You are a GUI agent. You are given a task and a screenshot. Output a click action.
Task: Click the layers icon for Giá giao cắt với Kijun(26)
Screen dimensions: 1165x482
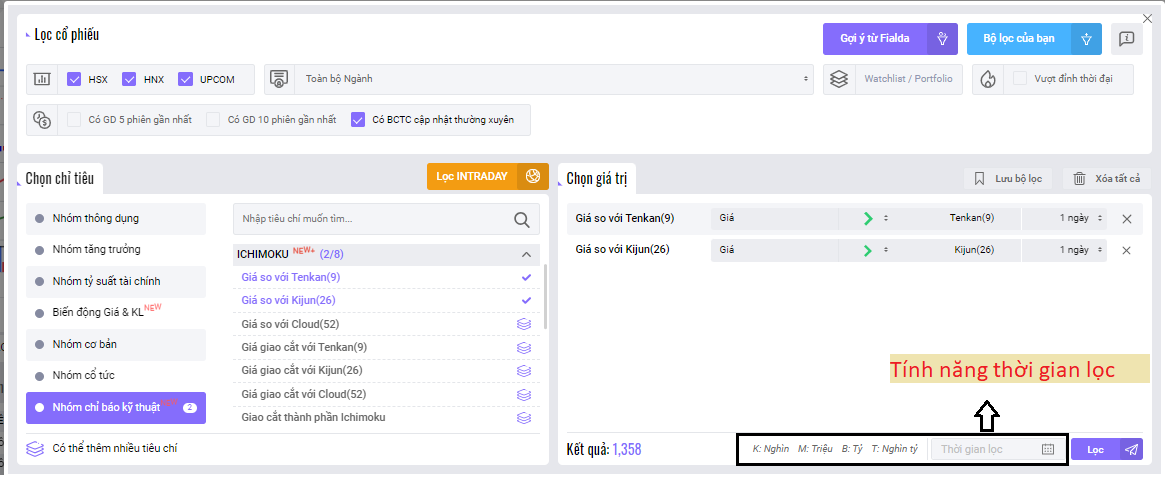pos(523,371)
